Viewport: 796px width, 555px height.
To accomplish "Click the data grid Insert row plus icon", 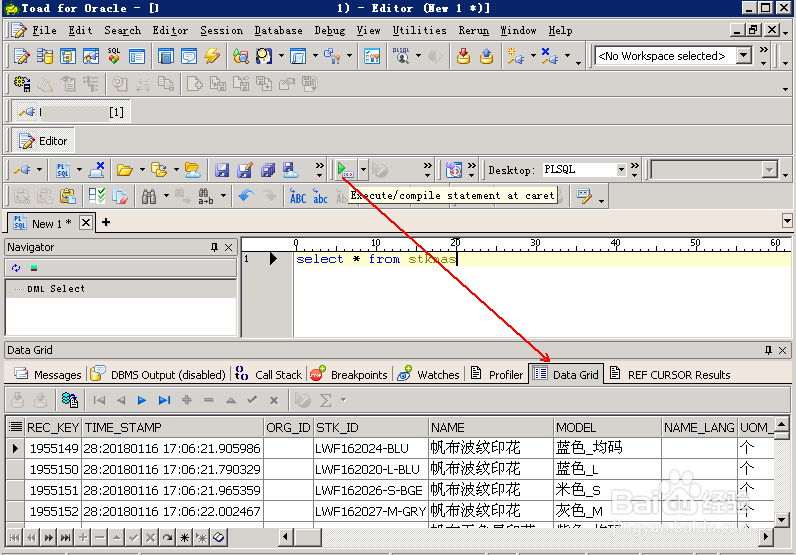I will coord(186,400).
